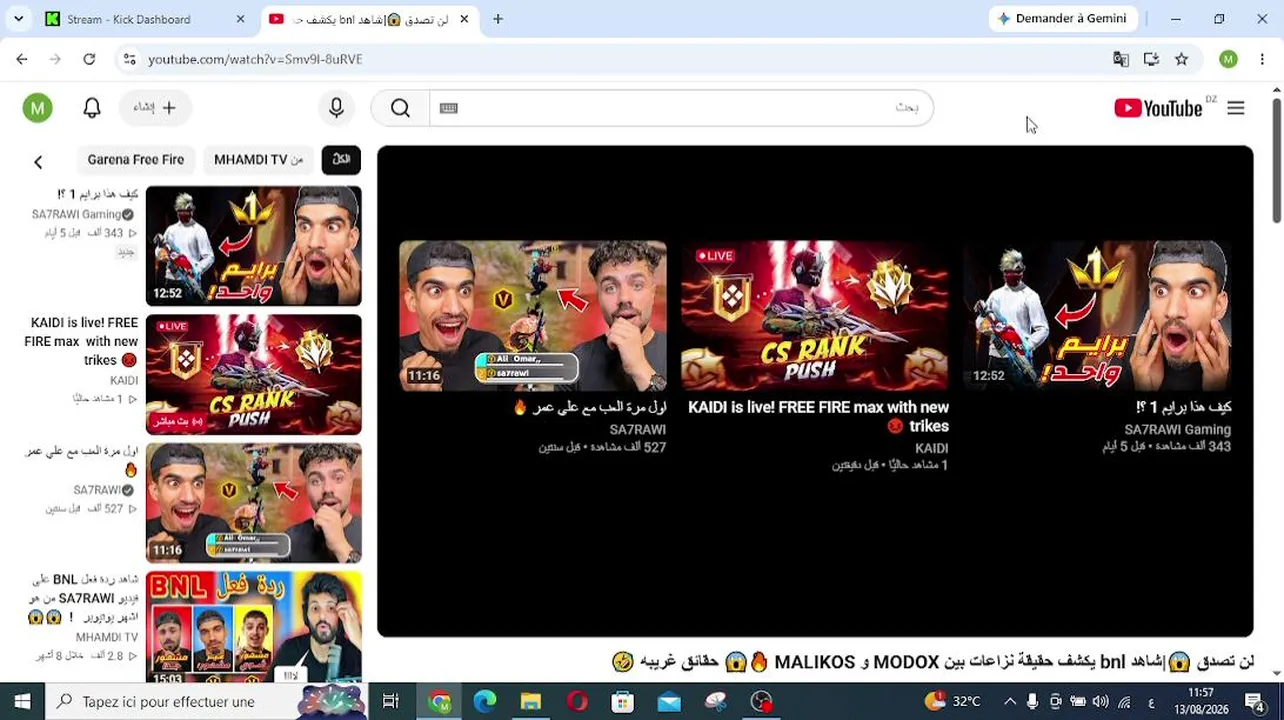1284x720 pixels.
Task: Click SA7RAWI Gaming under end-screen video
Action: pyautogui.click(x=1178, y=429)
